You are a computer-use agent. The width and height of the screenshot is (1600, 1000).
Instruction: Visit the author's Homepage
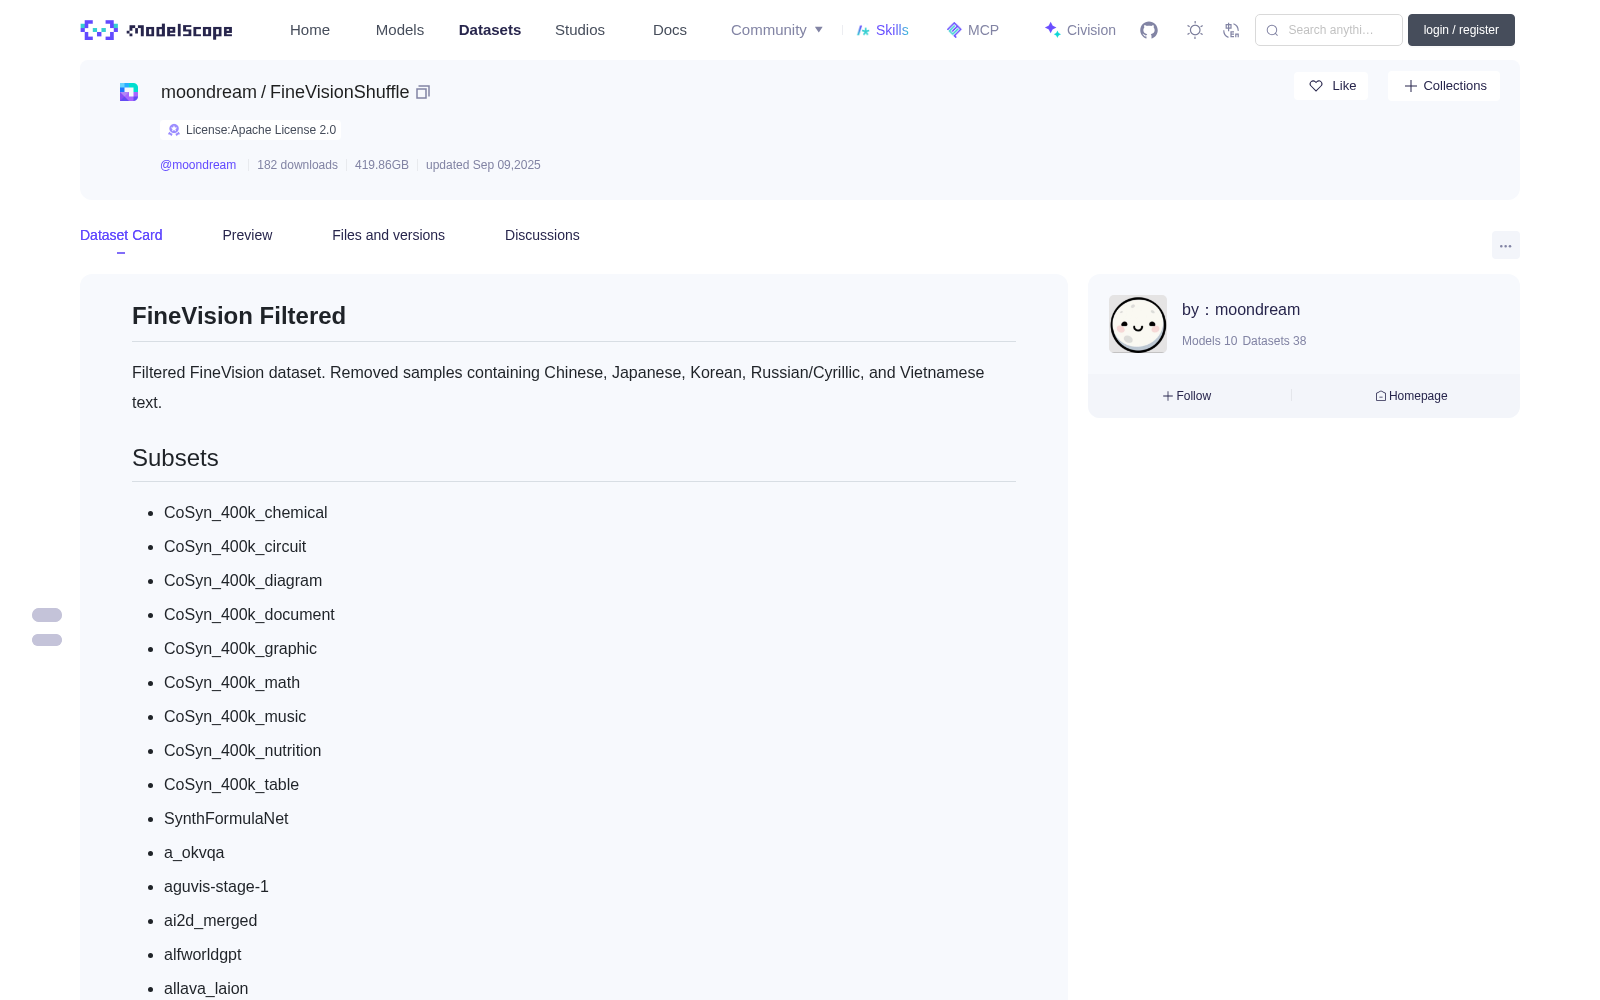click(x=1411, y=396)
